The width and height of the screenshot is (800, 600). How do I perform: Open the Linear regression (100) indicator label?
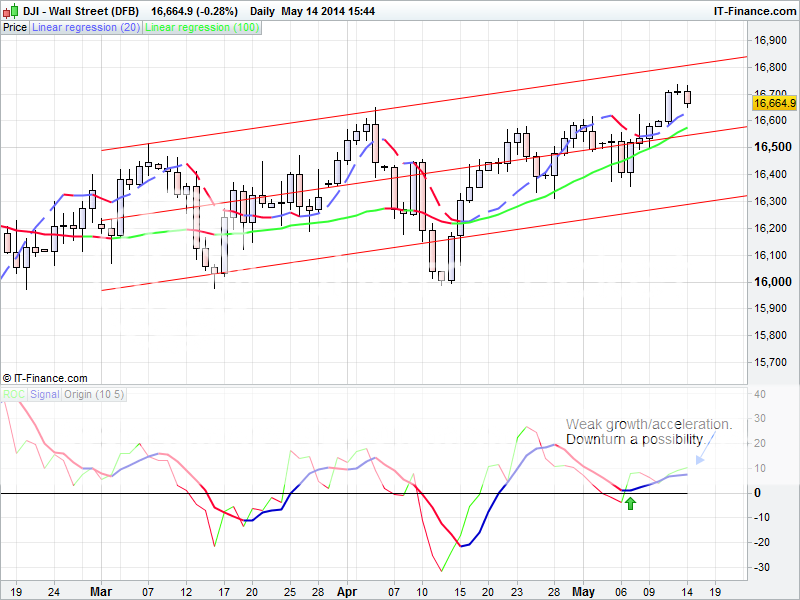[x=202, y=28]
